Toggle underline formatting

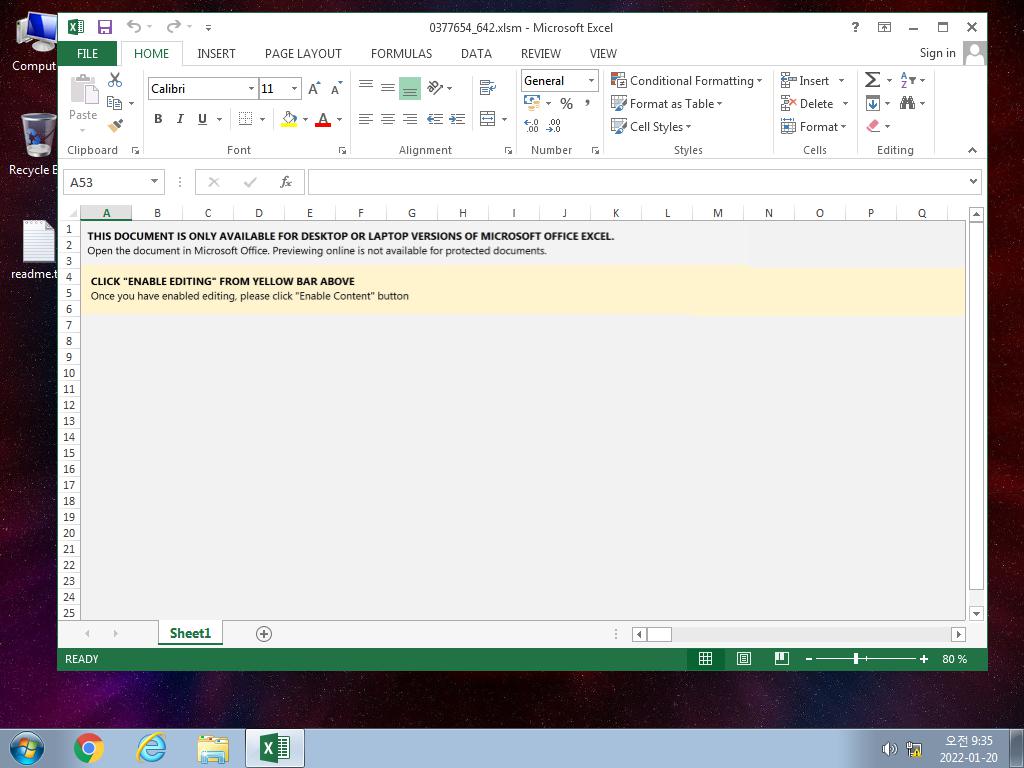click(202, 119)
